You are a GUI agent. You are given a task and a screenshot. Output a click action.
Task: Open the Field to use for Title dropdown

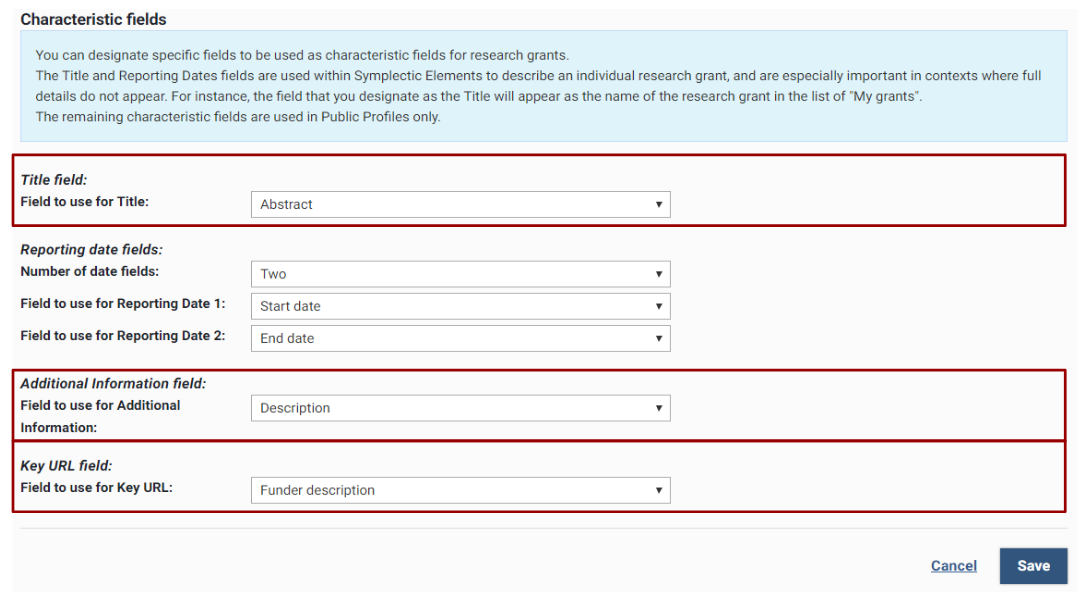(x=460, y=204)
